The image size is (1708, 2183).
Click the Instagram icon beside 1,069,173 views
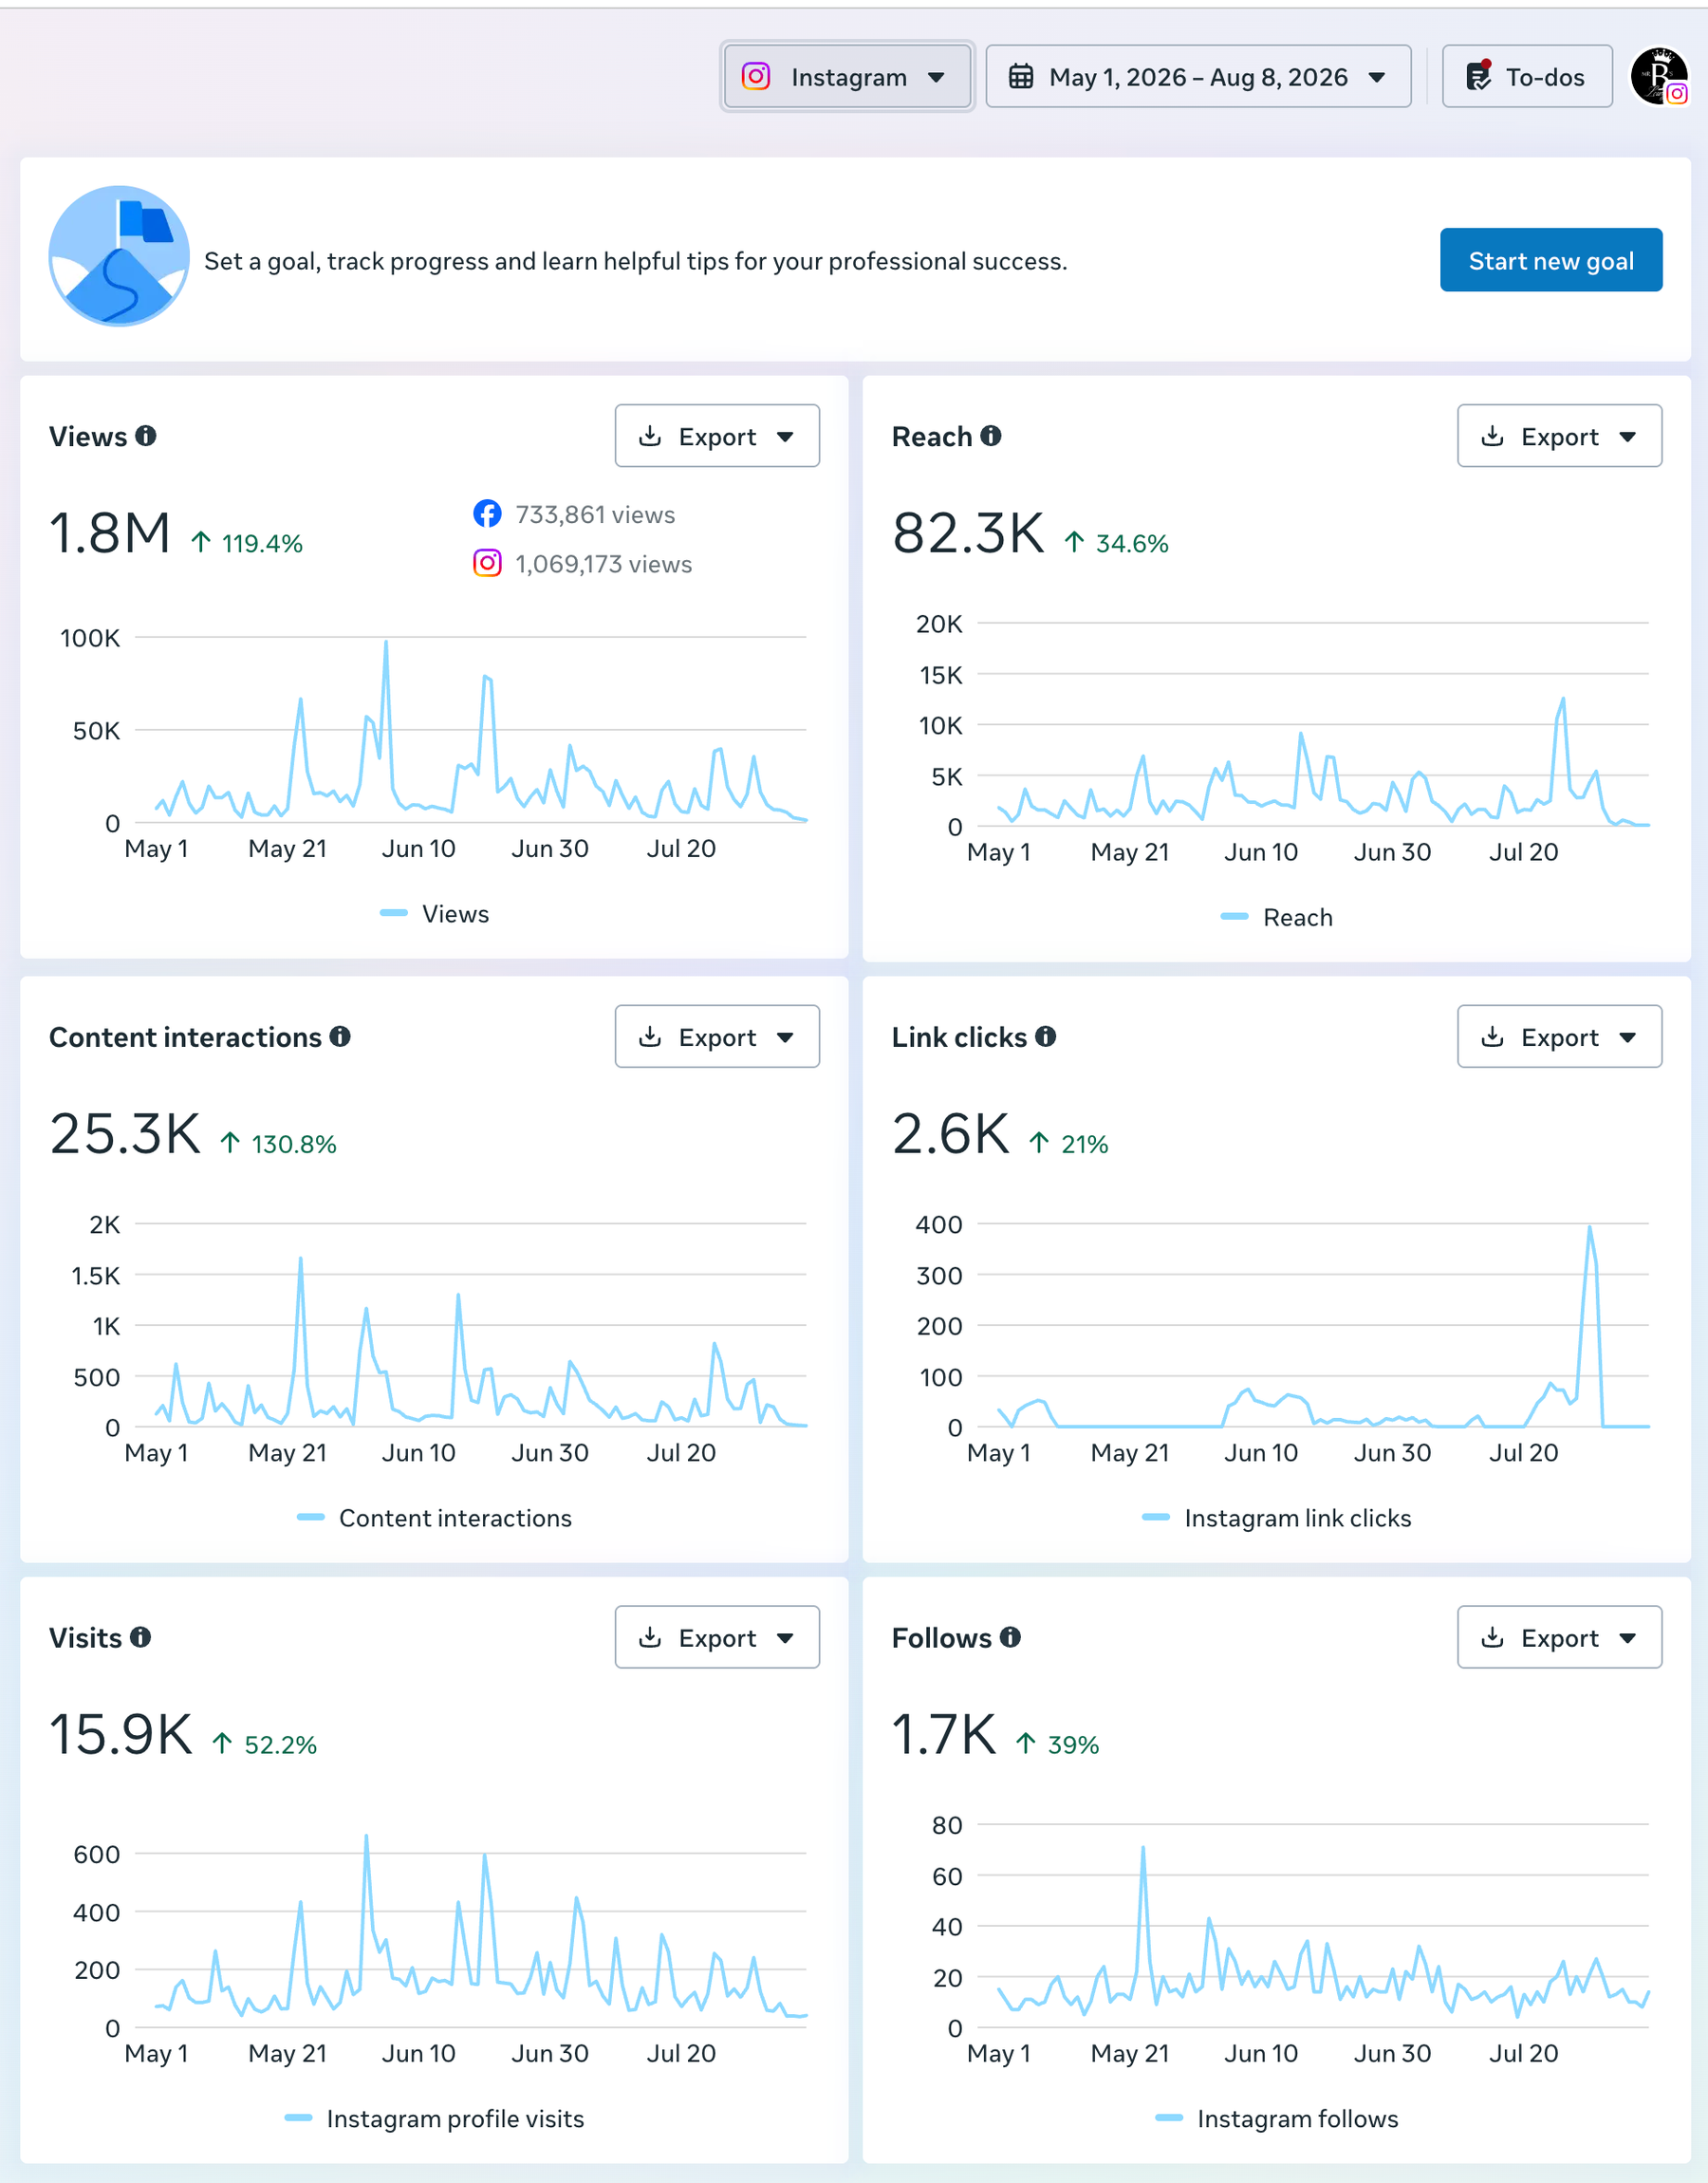(x=487, y=563)
